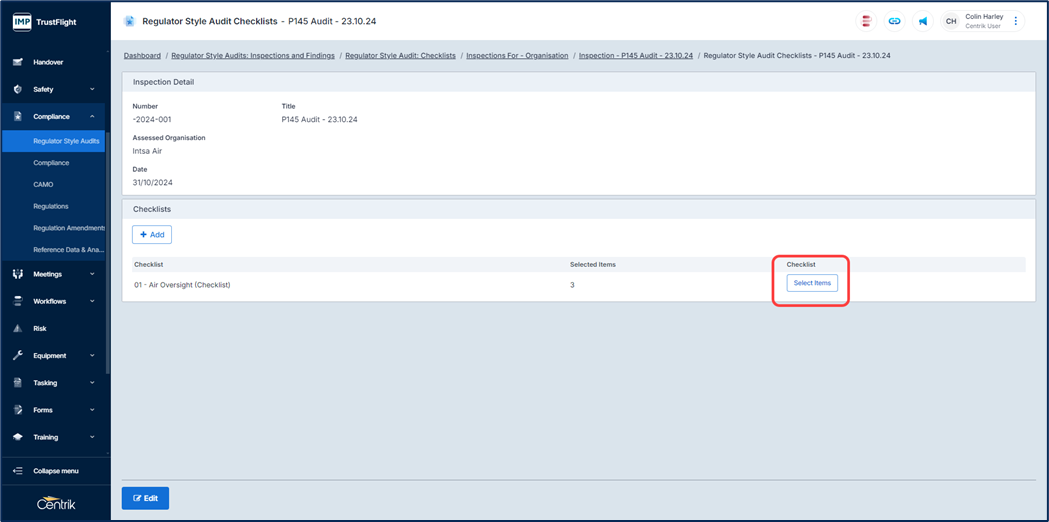
Task: Click the star icon beside page title
Action: pos(129,21)
